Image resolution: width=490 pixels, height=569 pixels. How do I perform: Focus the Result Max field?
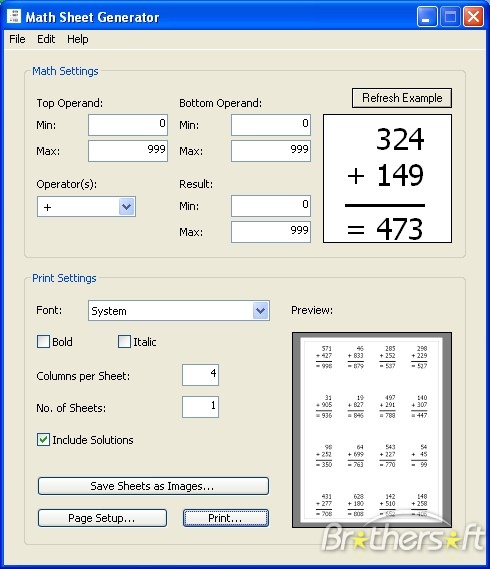271,232
